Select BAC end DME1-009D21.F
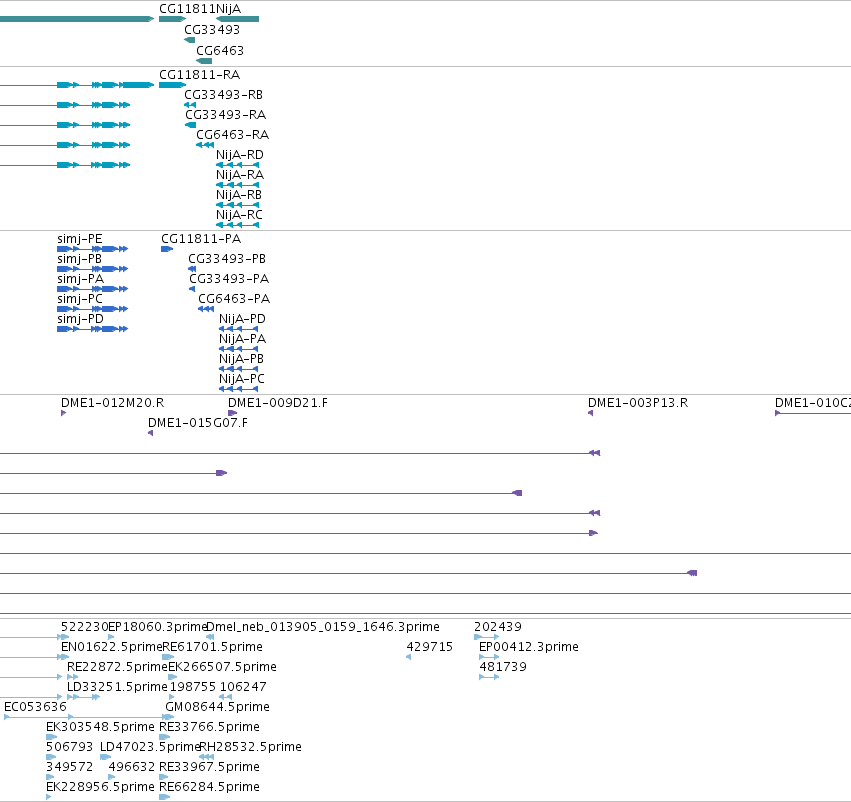 click(x=277, y=403)
